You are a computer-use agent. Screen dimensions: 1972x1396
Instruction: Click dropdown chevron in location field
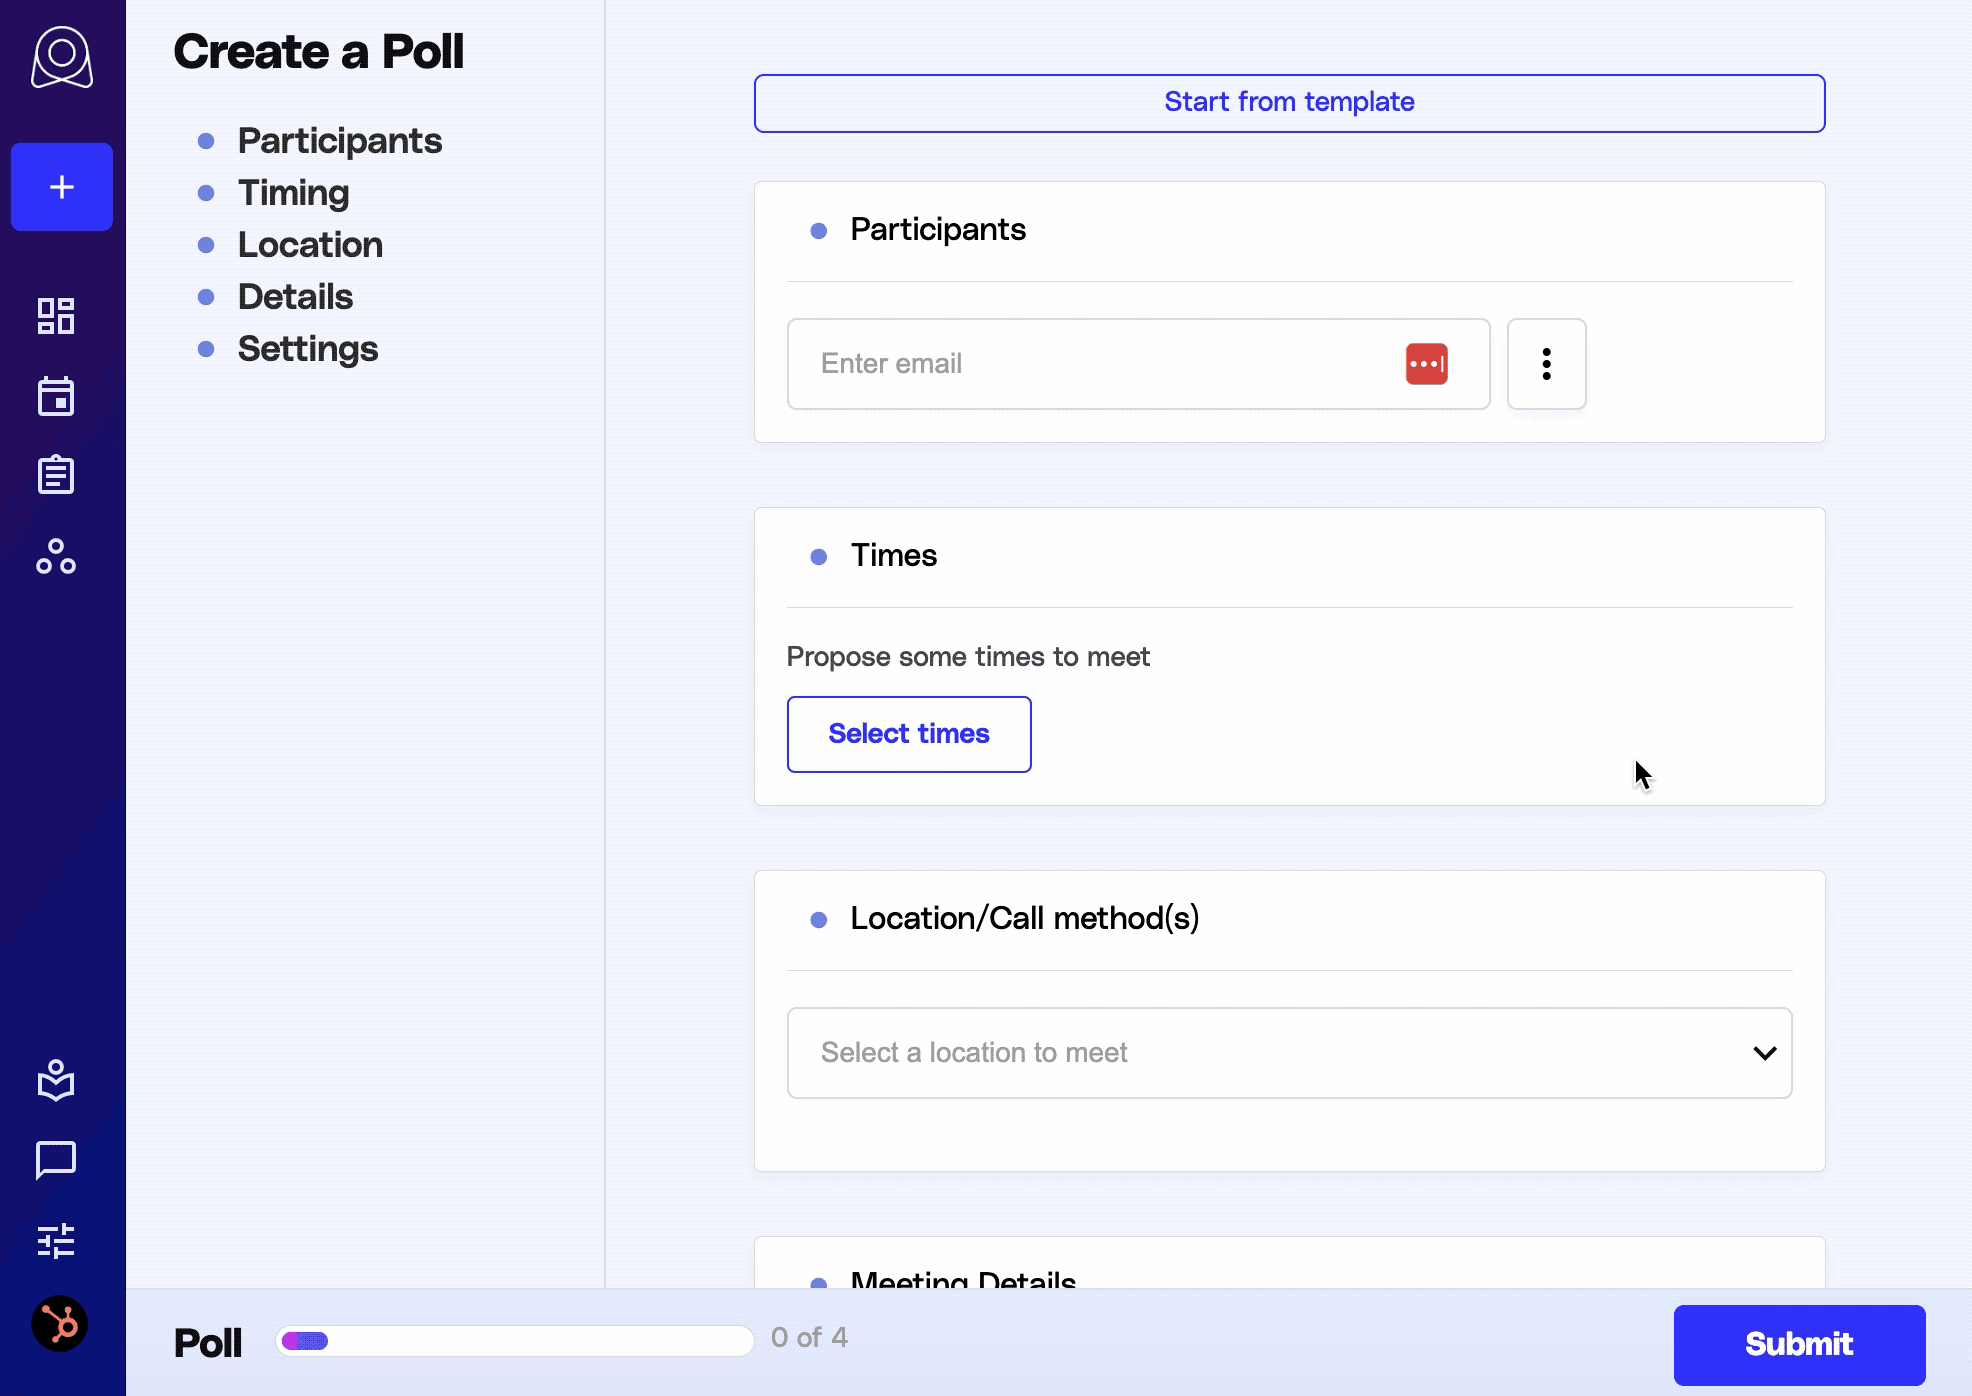(x=1764, y=1053)
